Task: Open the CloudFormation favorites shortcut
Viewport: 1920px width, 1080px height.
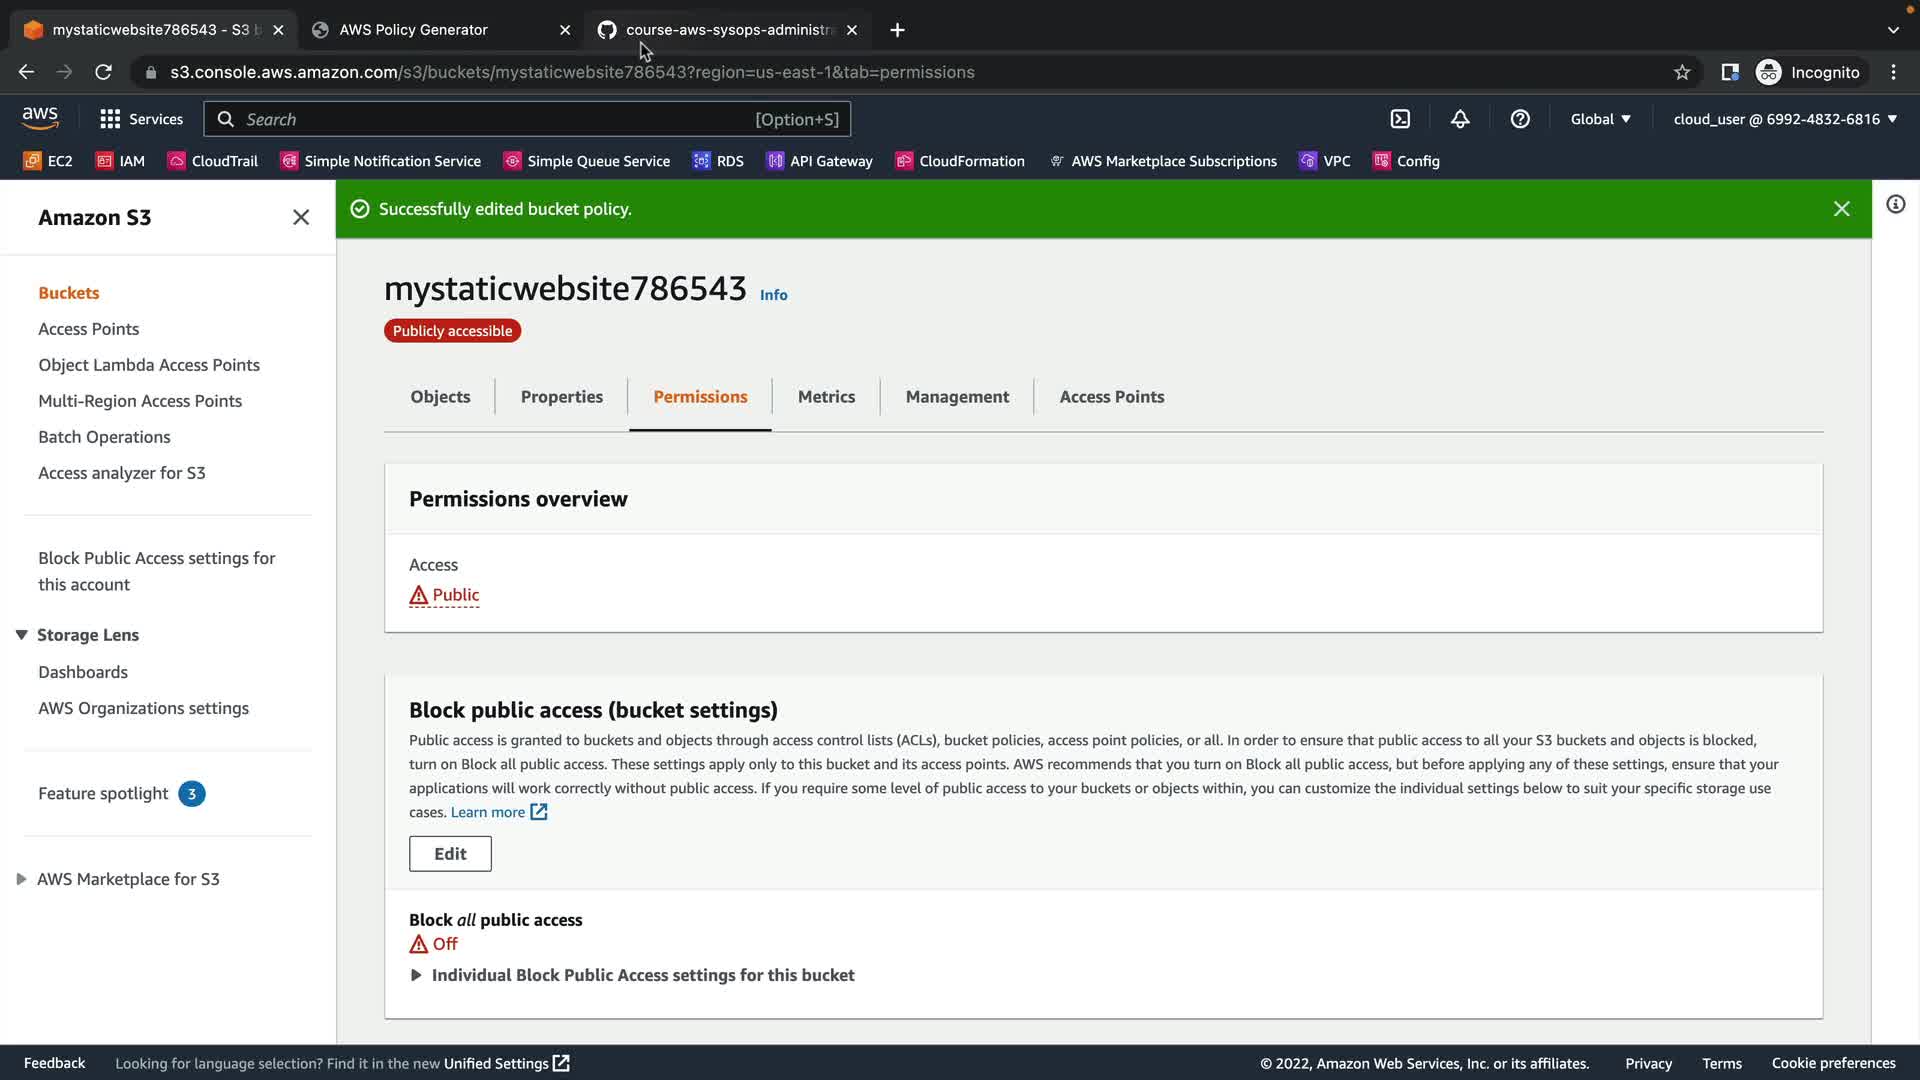Action: (x=960, y=161)
